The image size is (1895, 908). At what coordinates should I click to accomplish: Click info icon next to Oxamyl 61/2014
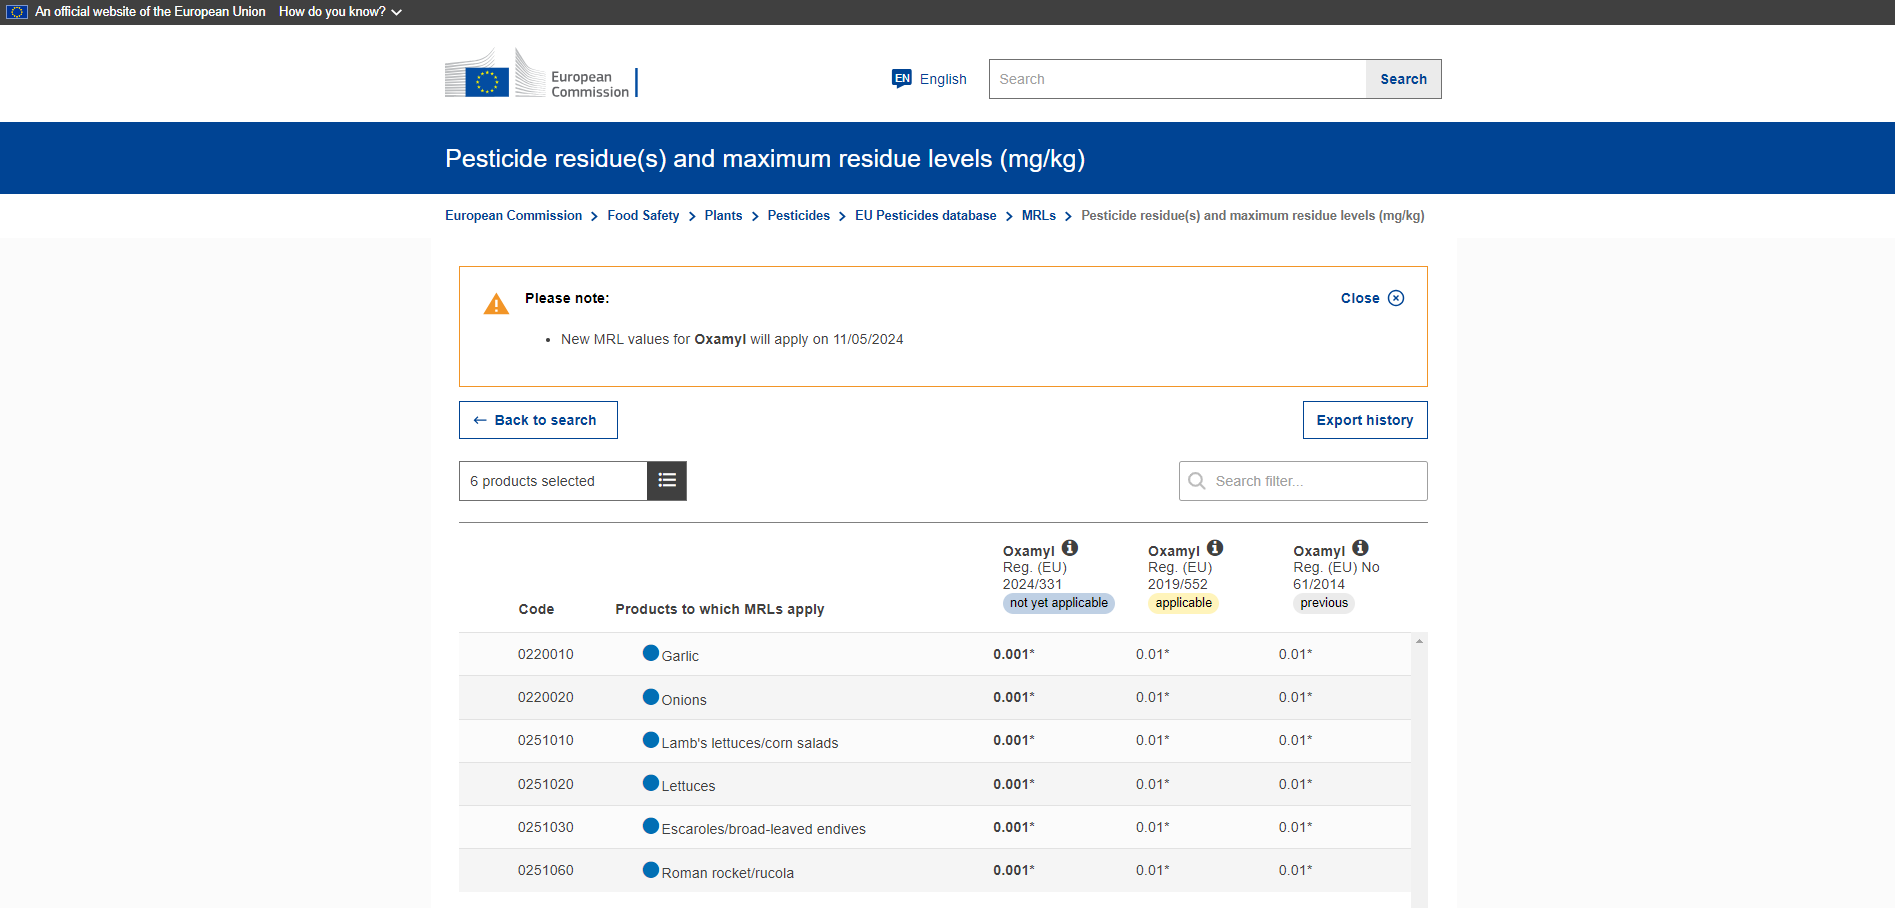[x=1360, y=548]
